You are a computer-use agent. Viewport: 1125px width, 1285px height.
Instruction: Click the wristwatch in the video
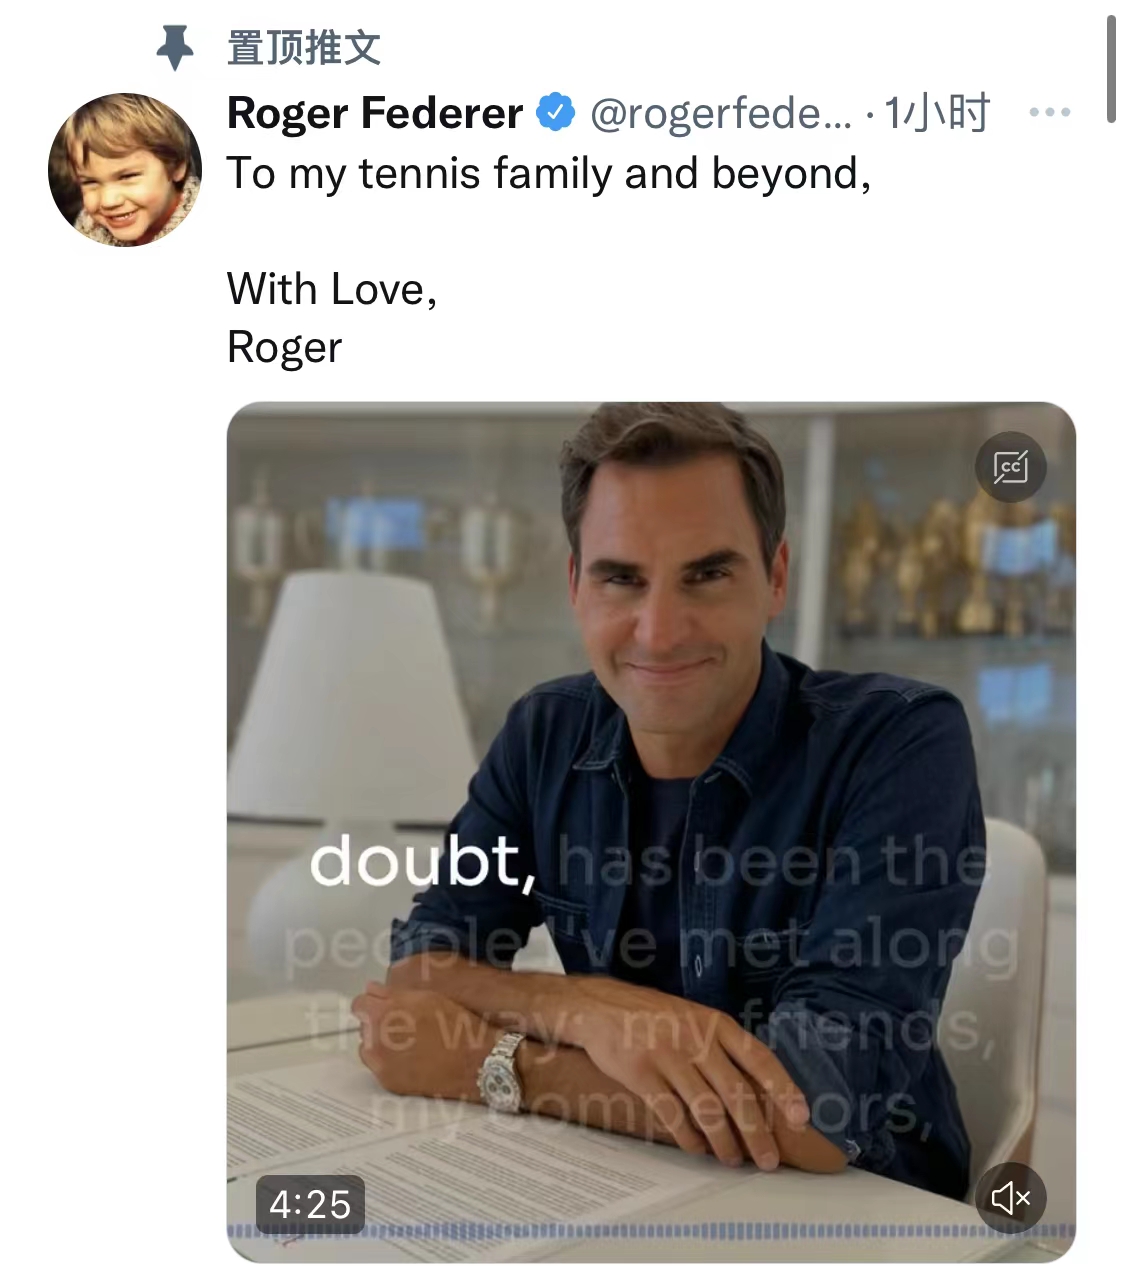click(500, 1075)
